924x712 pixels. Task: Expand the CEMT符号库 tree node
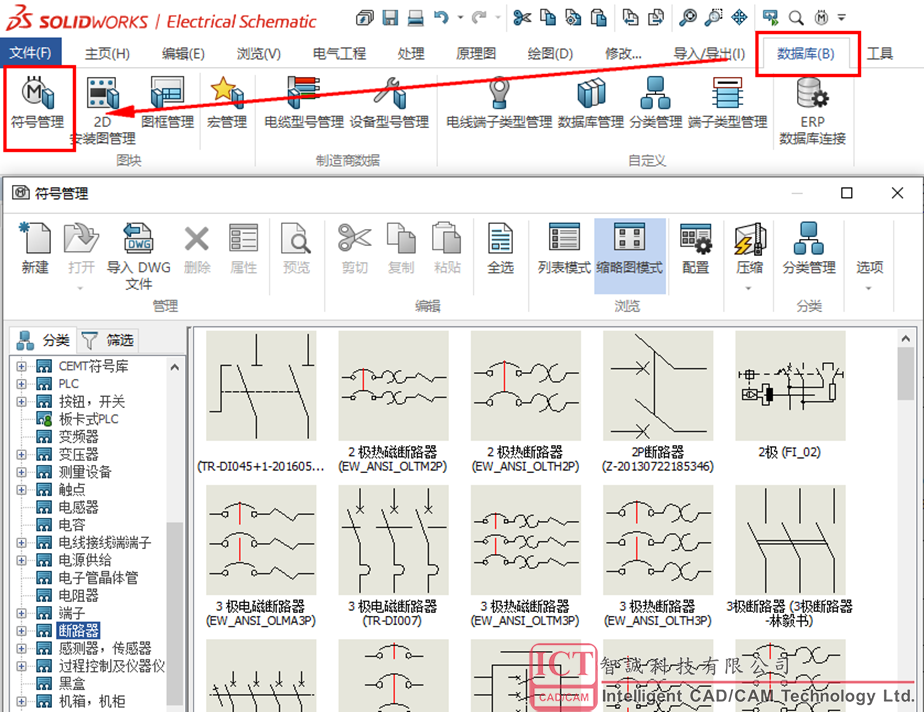(x=21, y=367)
